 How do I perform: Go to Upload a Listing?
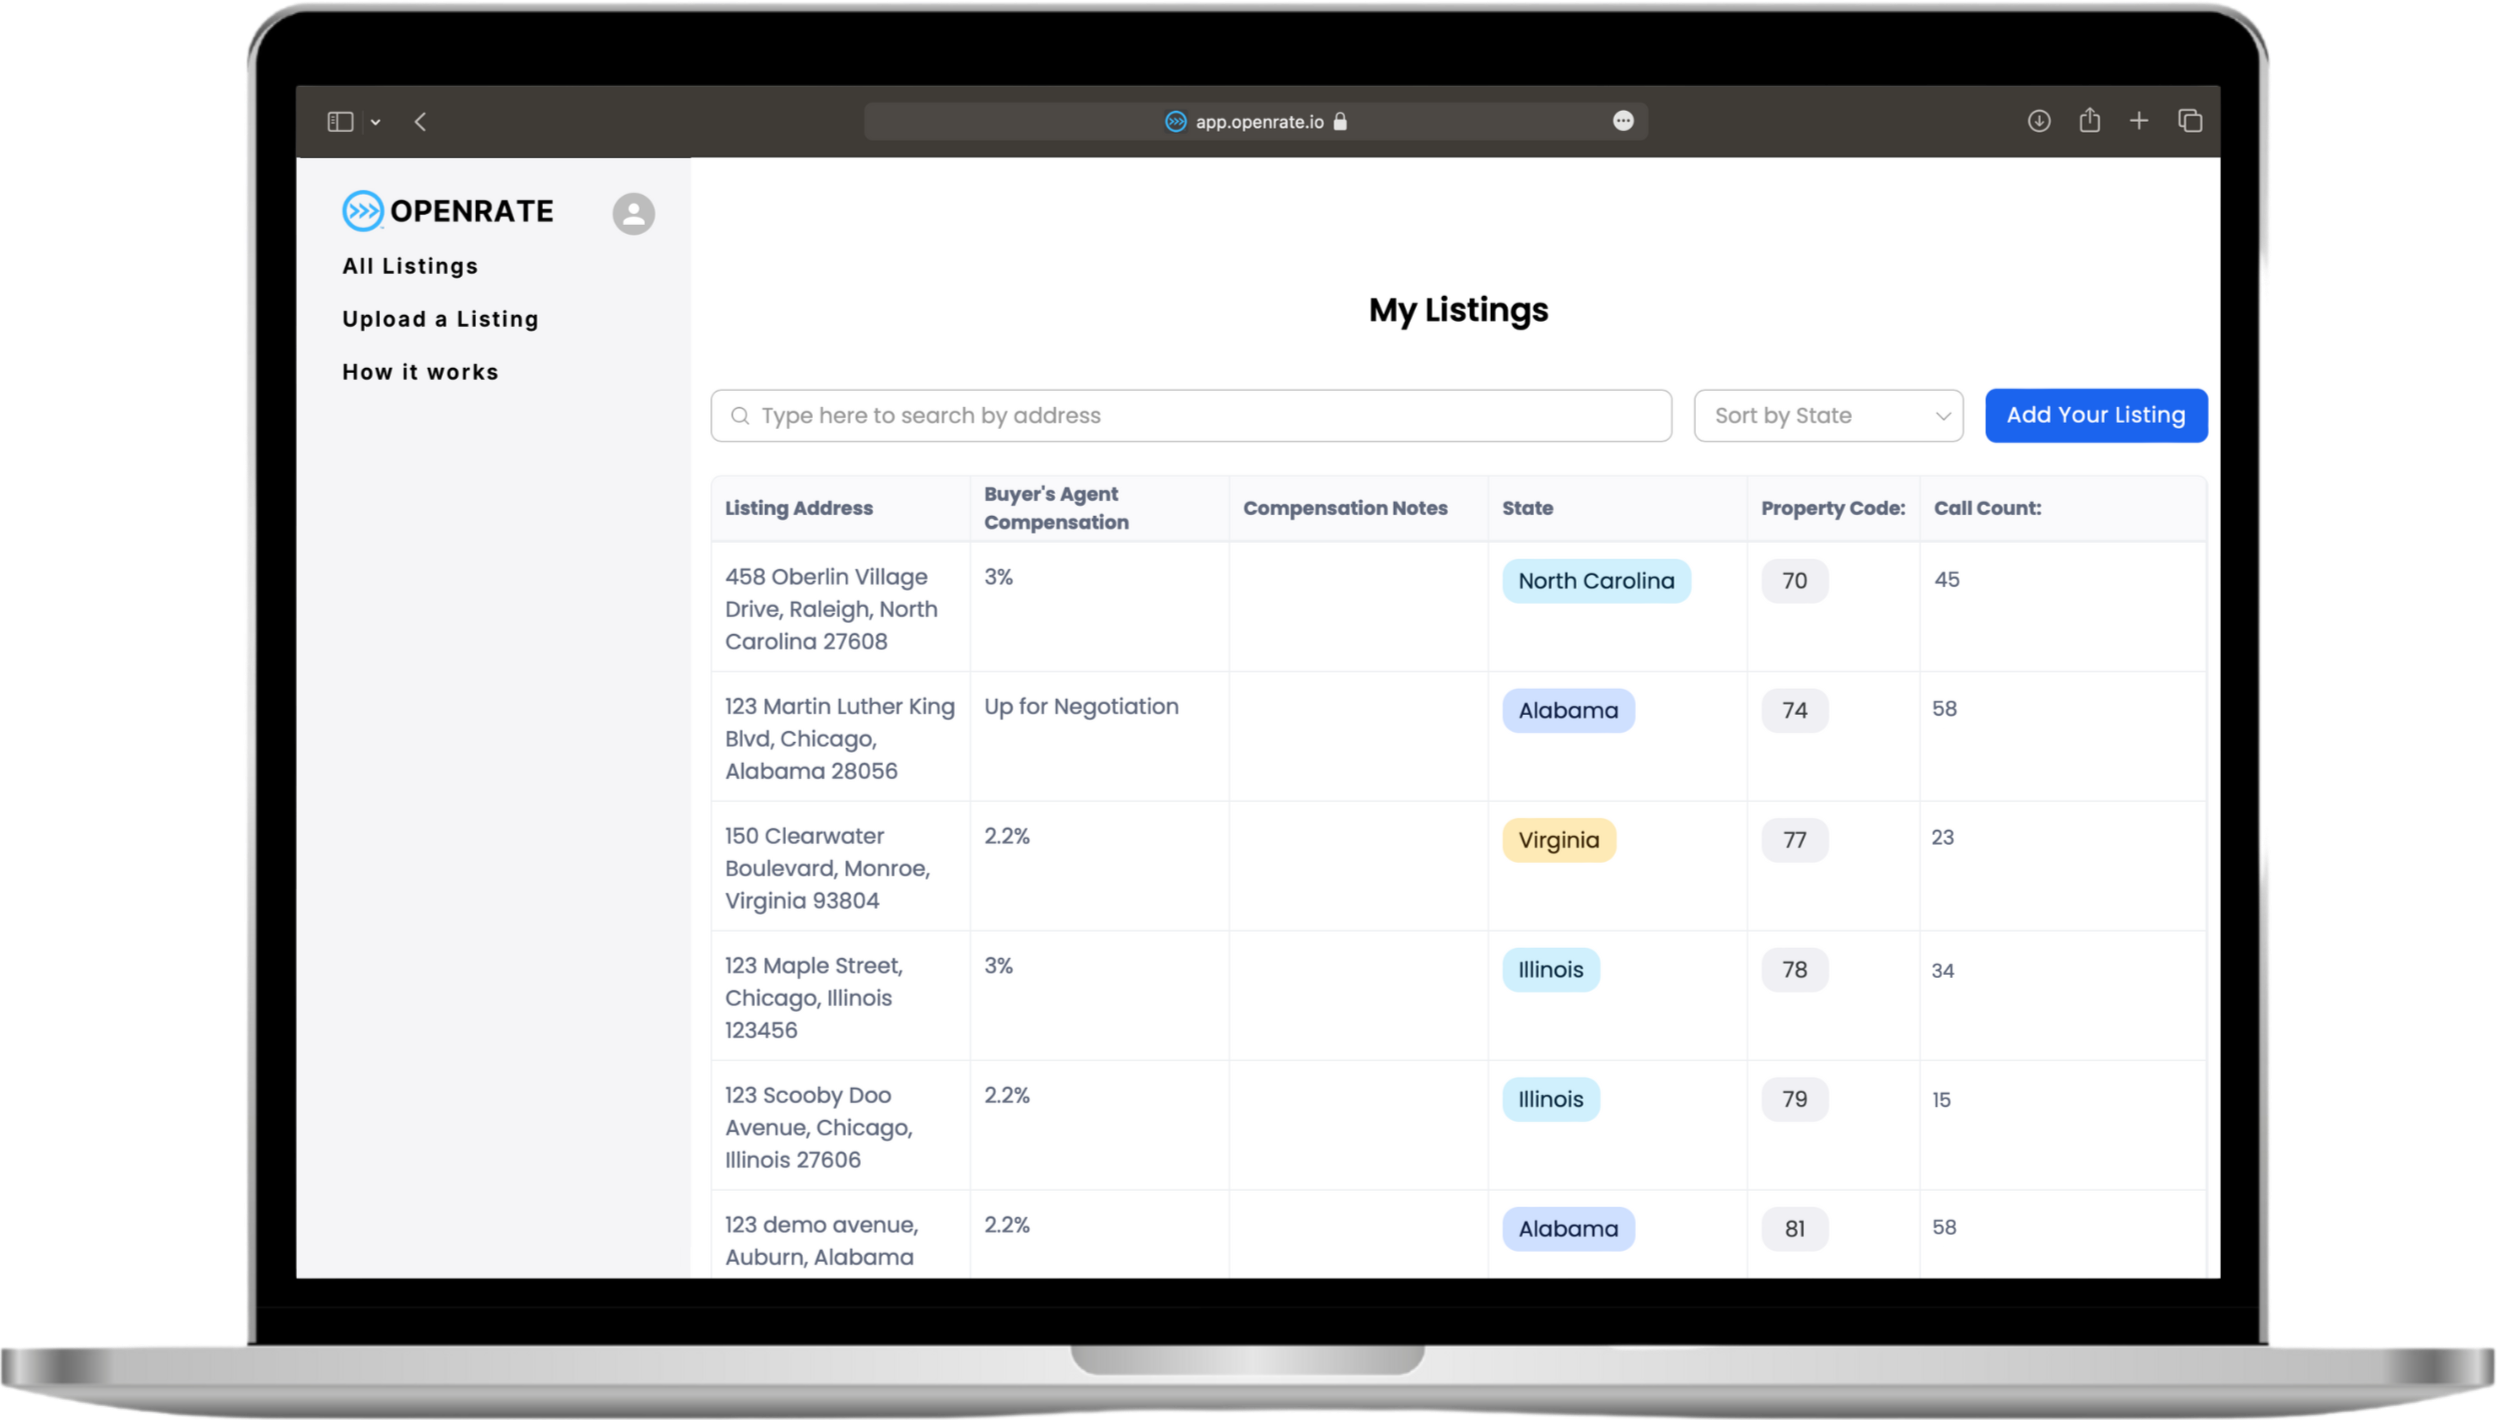click(440, 319)
